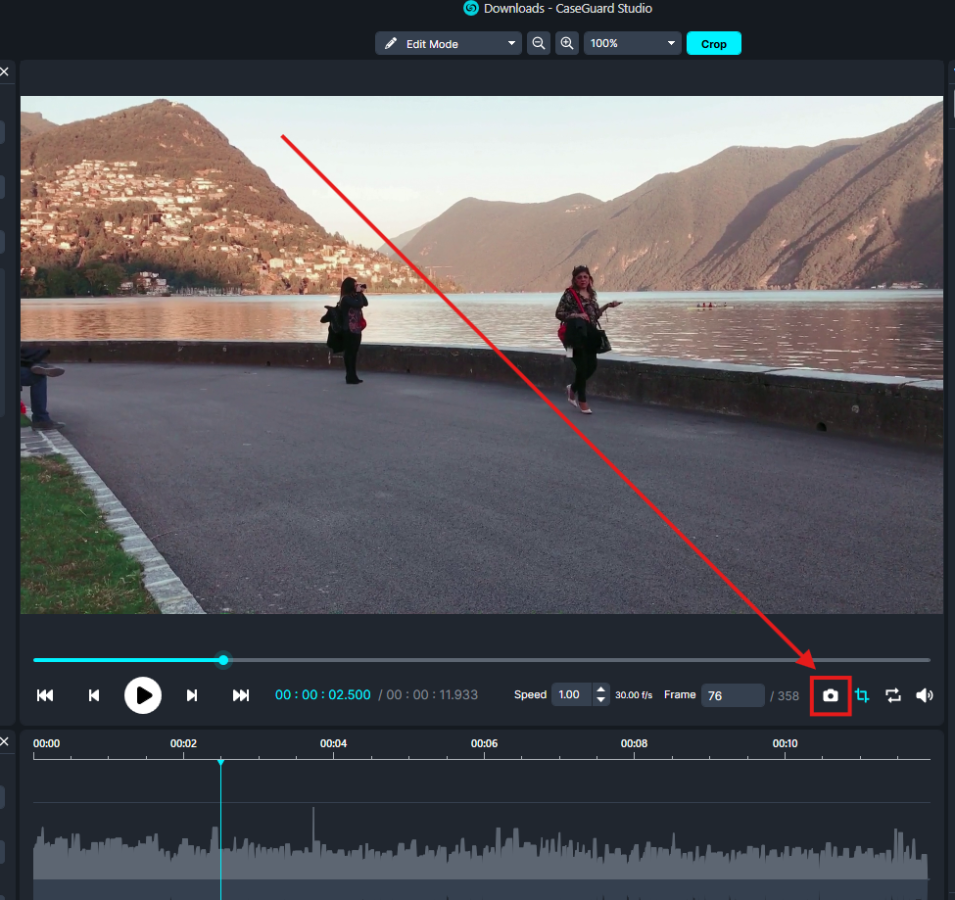The height and width of the screenshot is (900, 955).
Task: Increase playback speed with the up arrow
Action: tap(600, 690)
